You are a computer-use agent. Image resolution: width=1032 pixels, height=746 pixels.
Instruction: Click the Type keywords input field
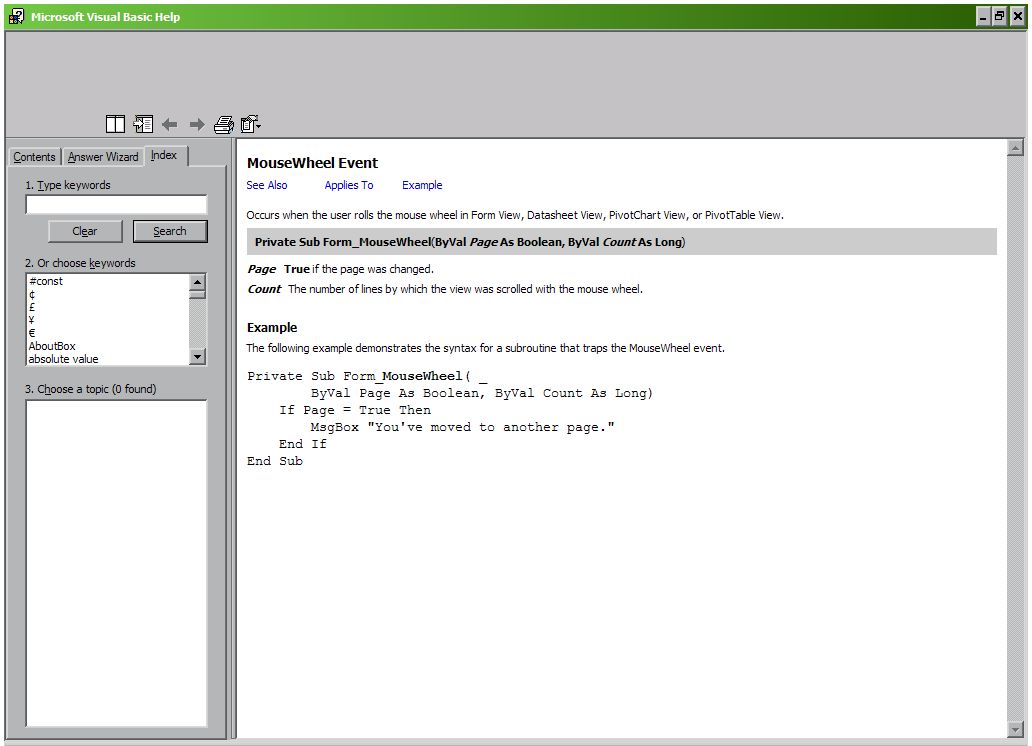[116, 204]
